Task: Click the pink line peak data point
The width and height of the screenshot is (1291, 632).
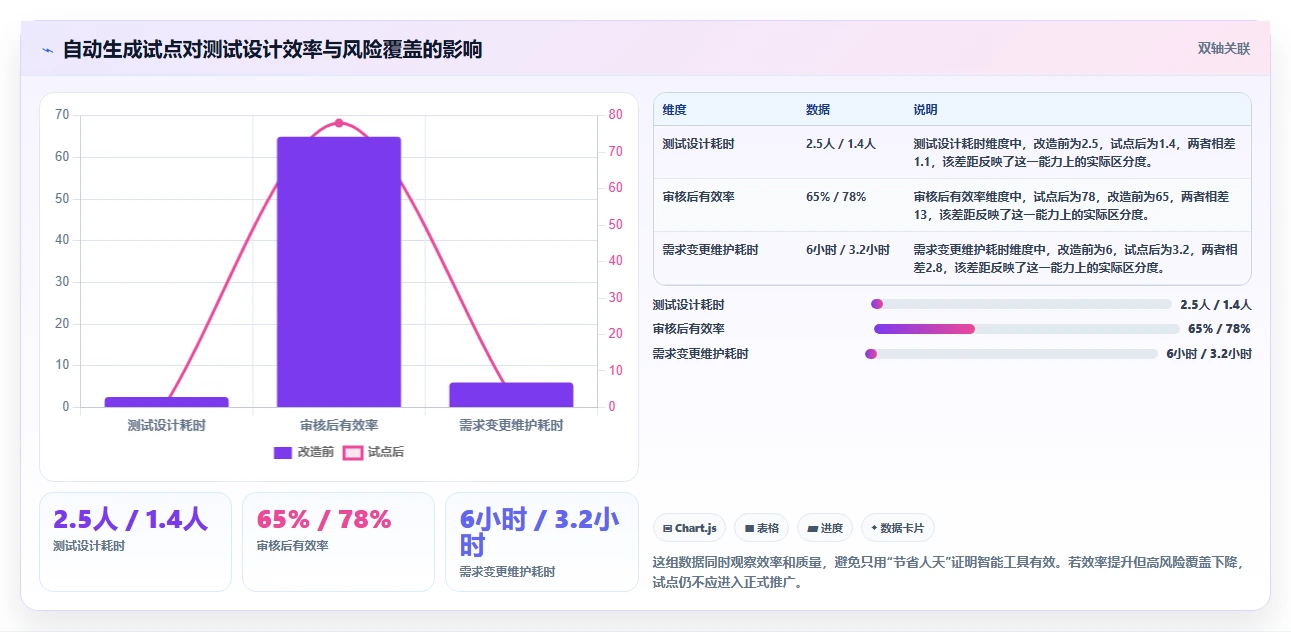Action: click(338, 123)
